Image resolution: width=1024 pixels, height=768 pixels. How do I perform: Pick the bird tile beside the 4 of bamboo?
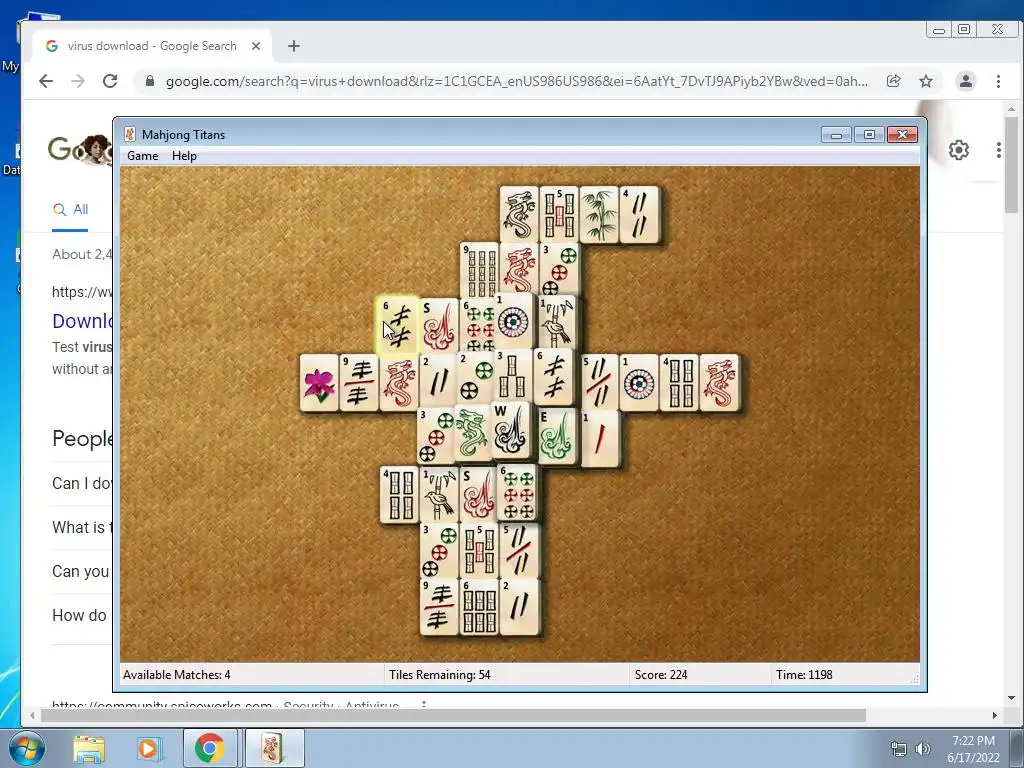coord(440,494)
